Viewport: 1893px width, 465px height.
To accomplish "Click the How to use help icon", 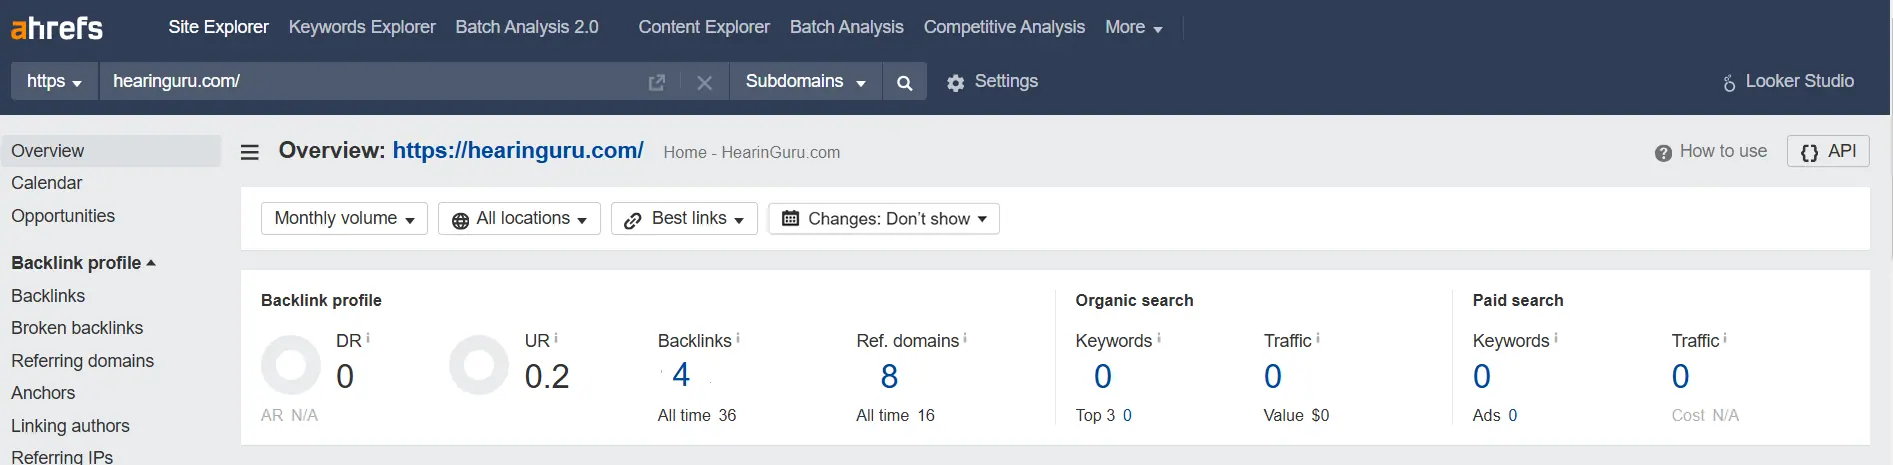I will [x=1663, y=153].
